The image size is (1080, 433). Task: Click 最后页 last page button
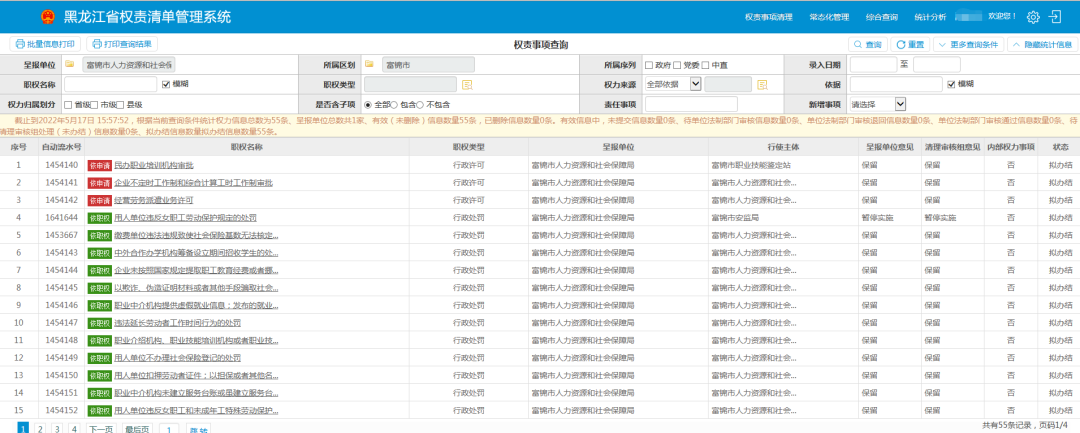coord(136,428)
